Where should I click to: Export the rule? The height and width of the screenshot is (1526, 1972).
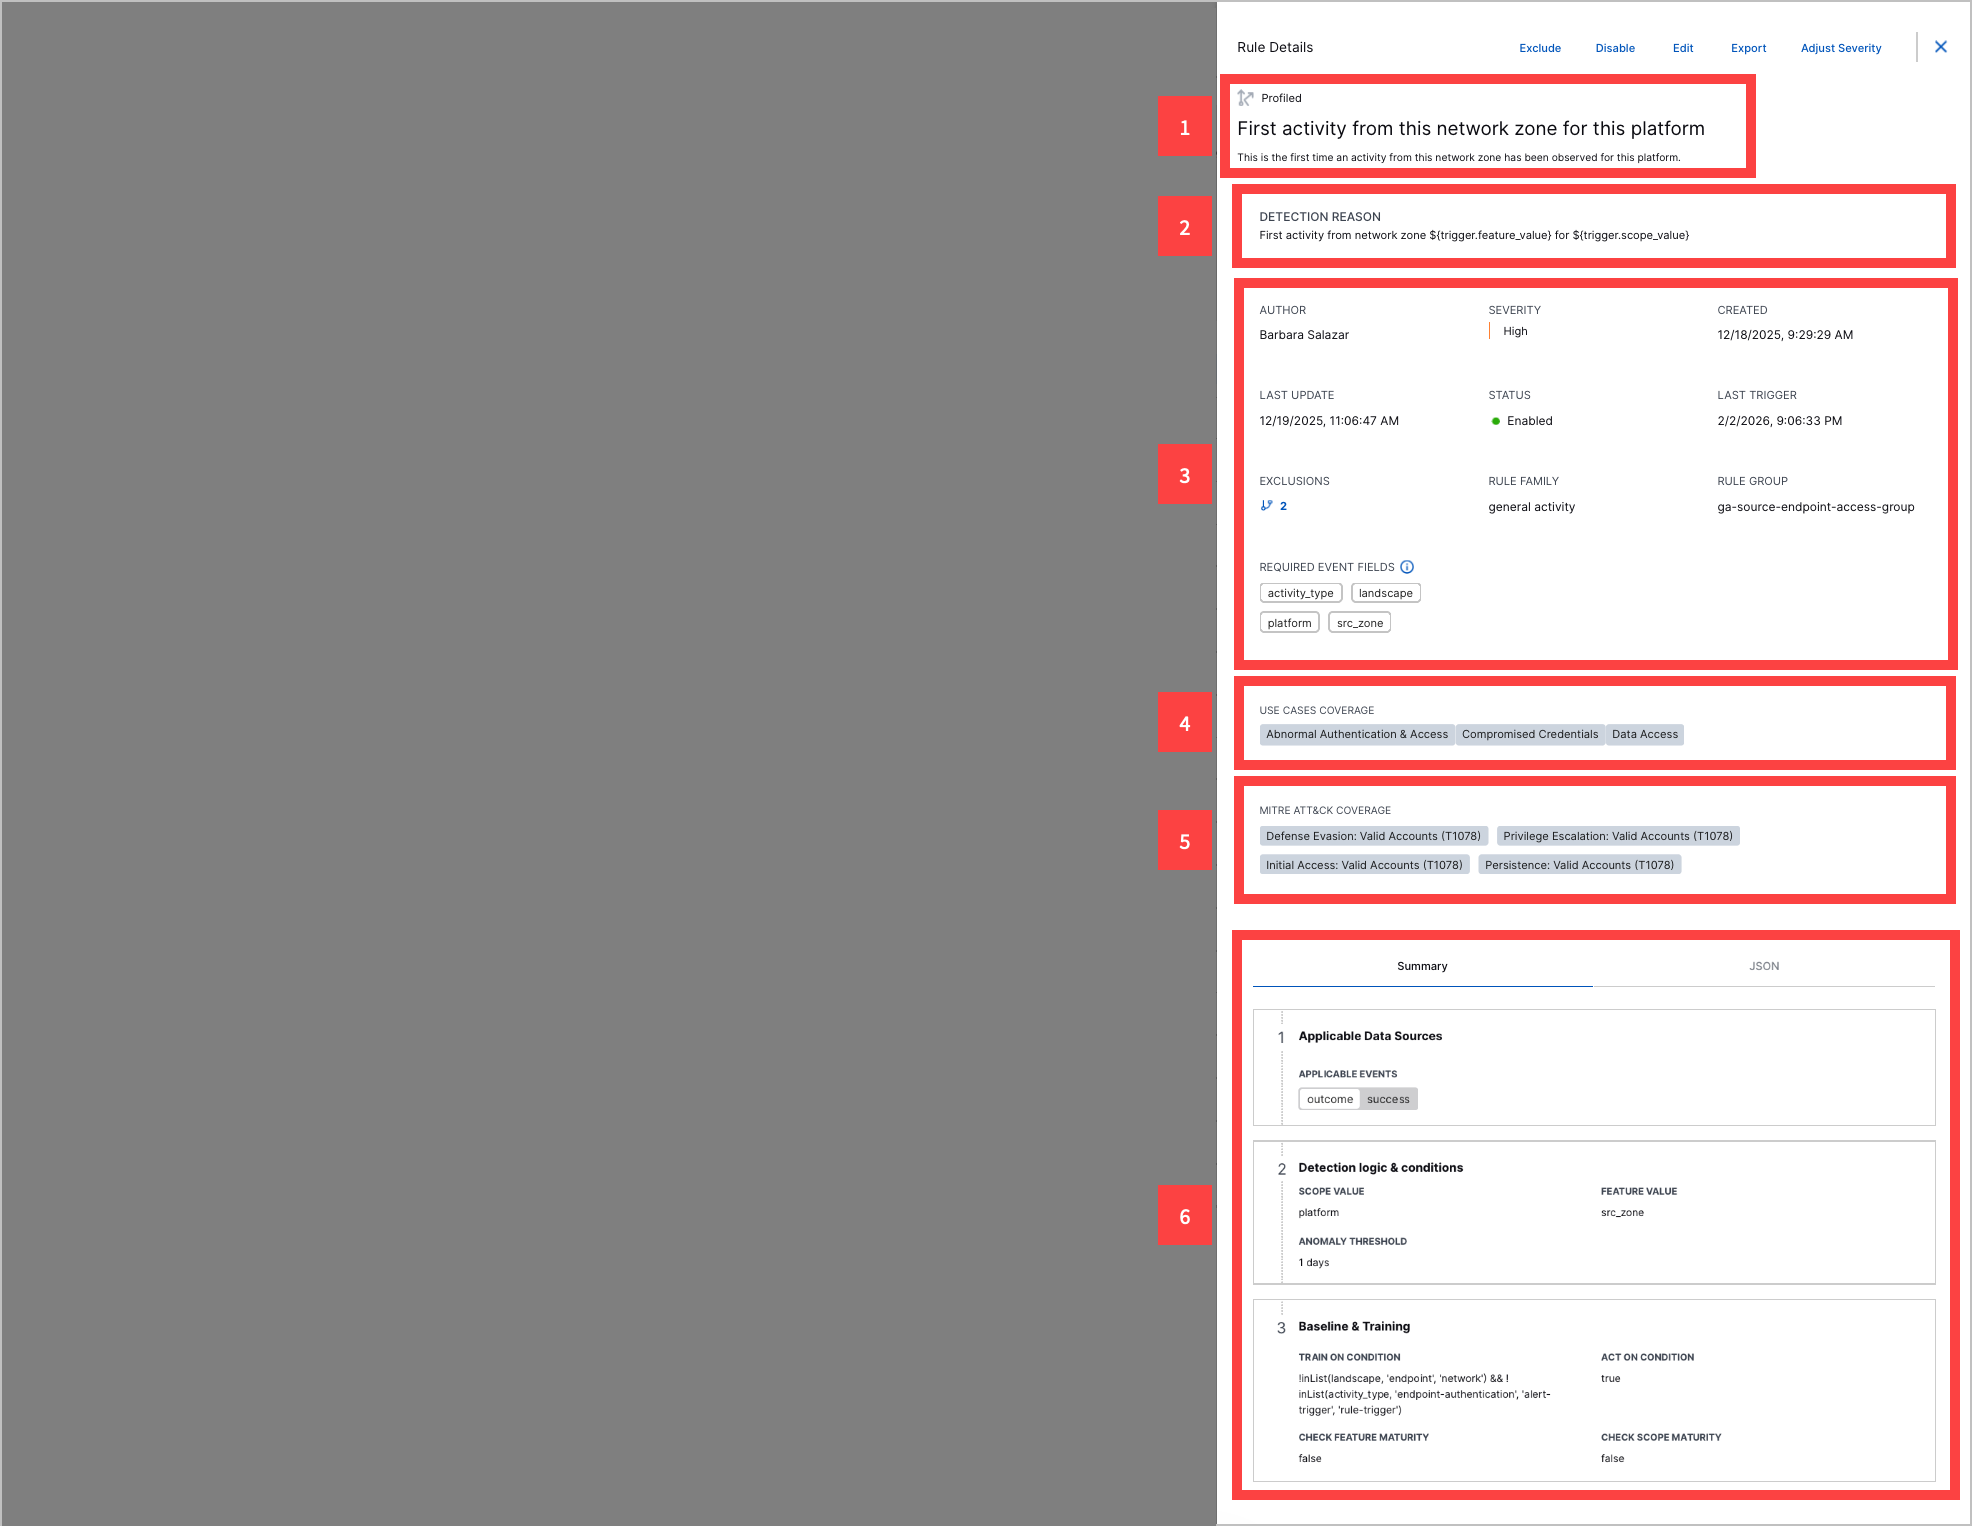tap(1748, 48)
